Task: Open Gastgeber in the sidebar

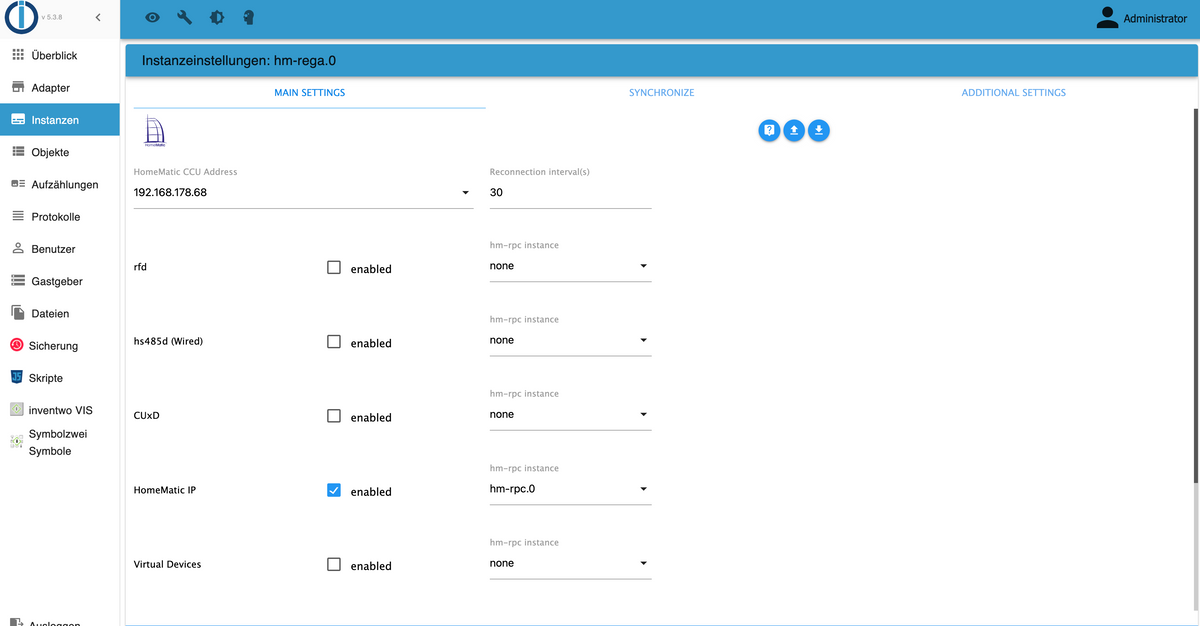Action: coord(60,281)
